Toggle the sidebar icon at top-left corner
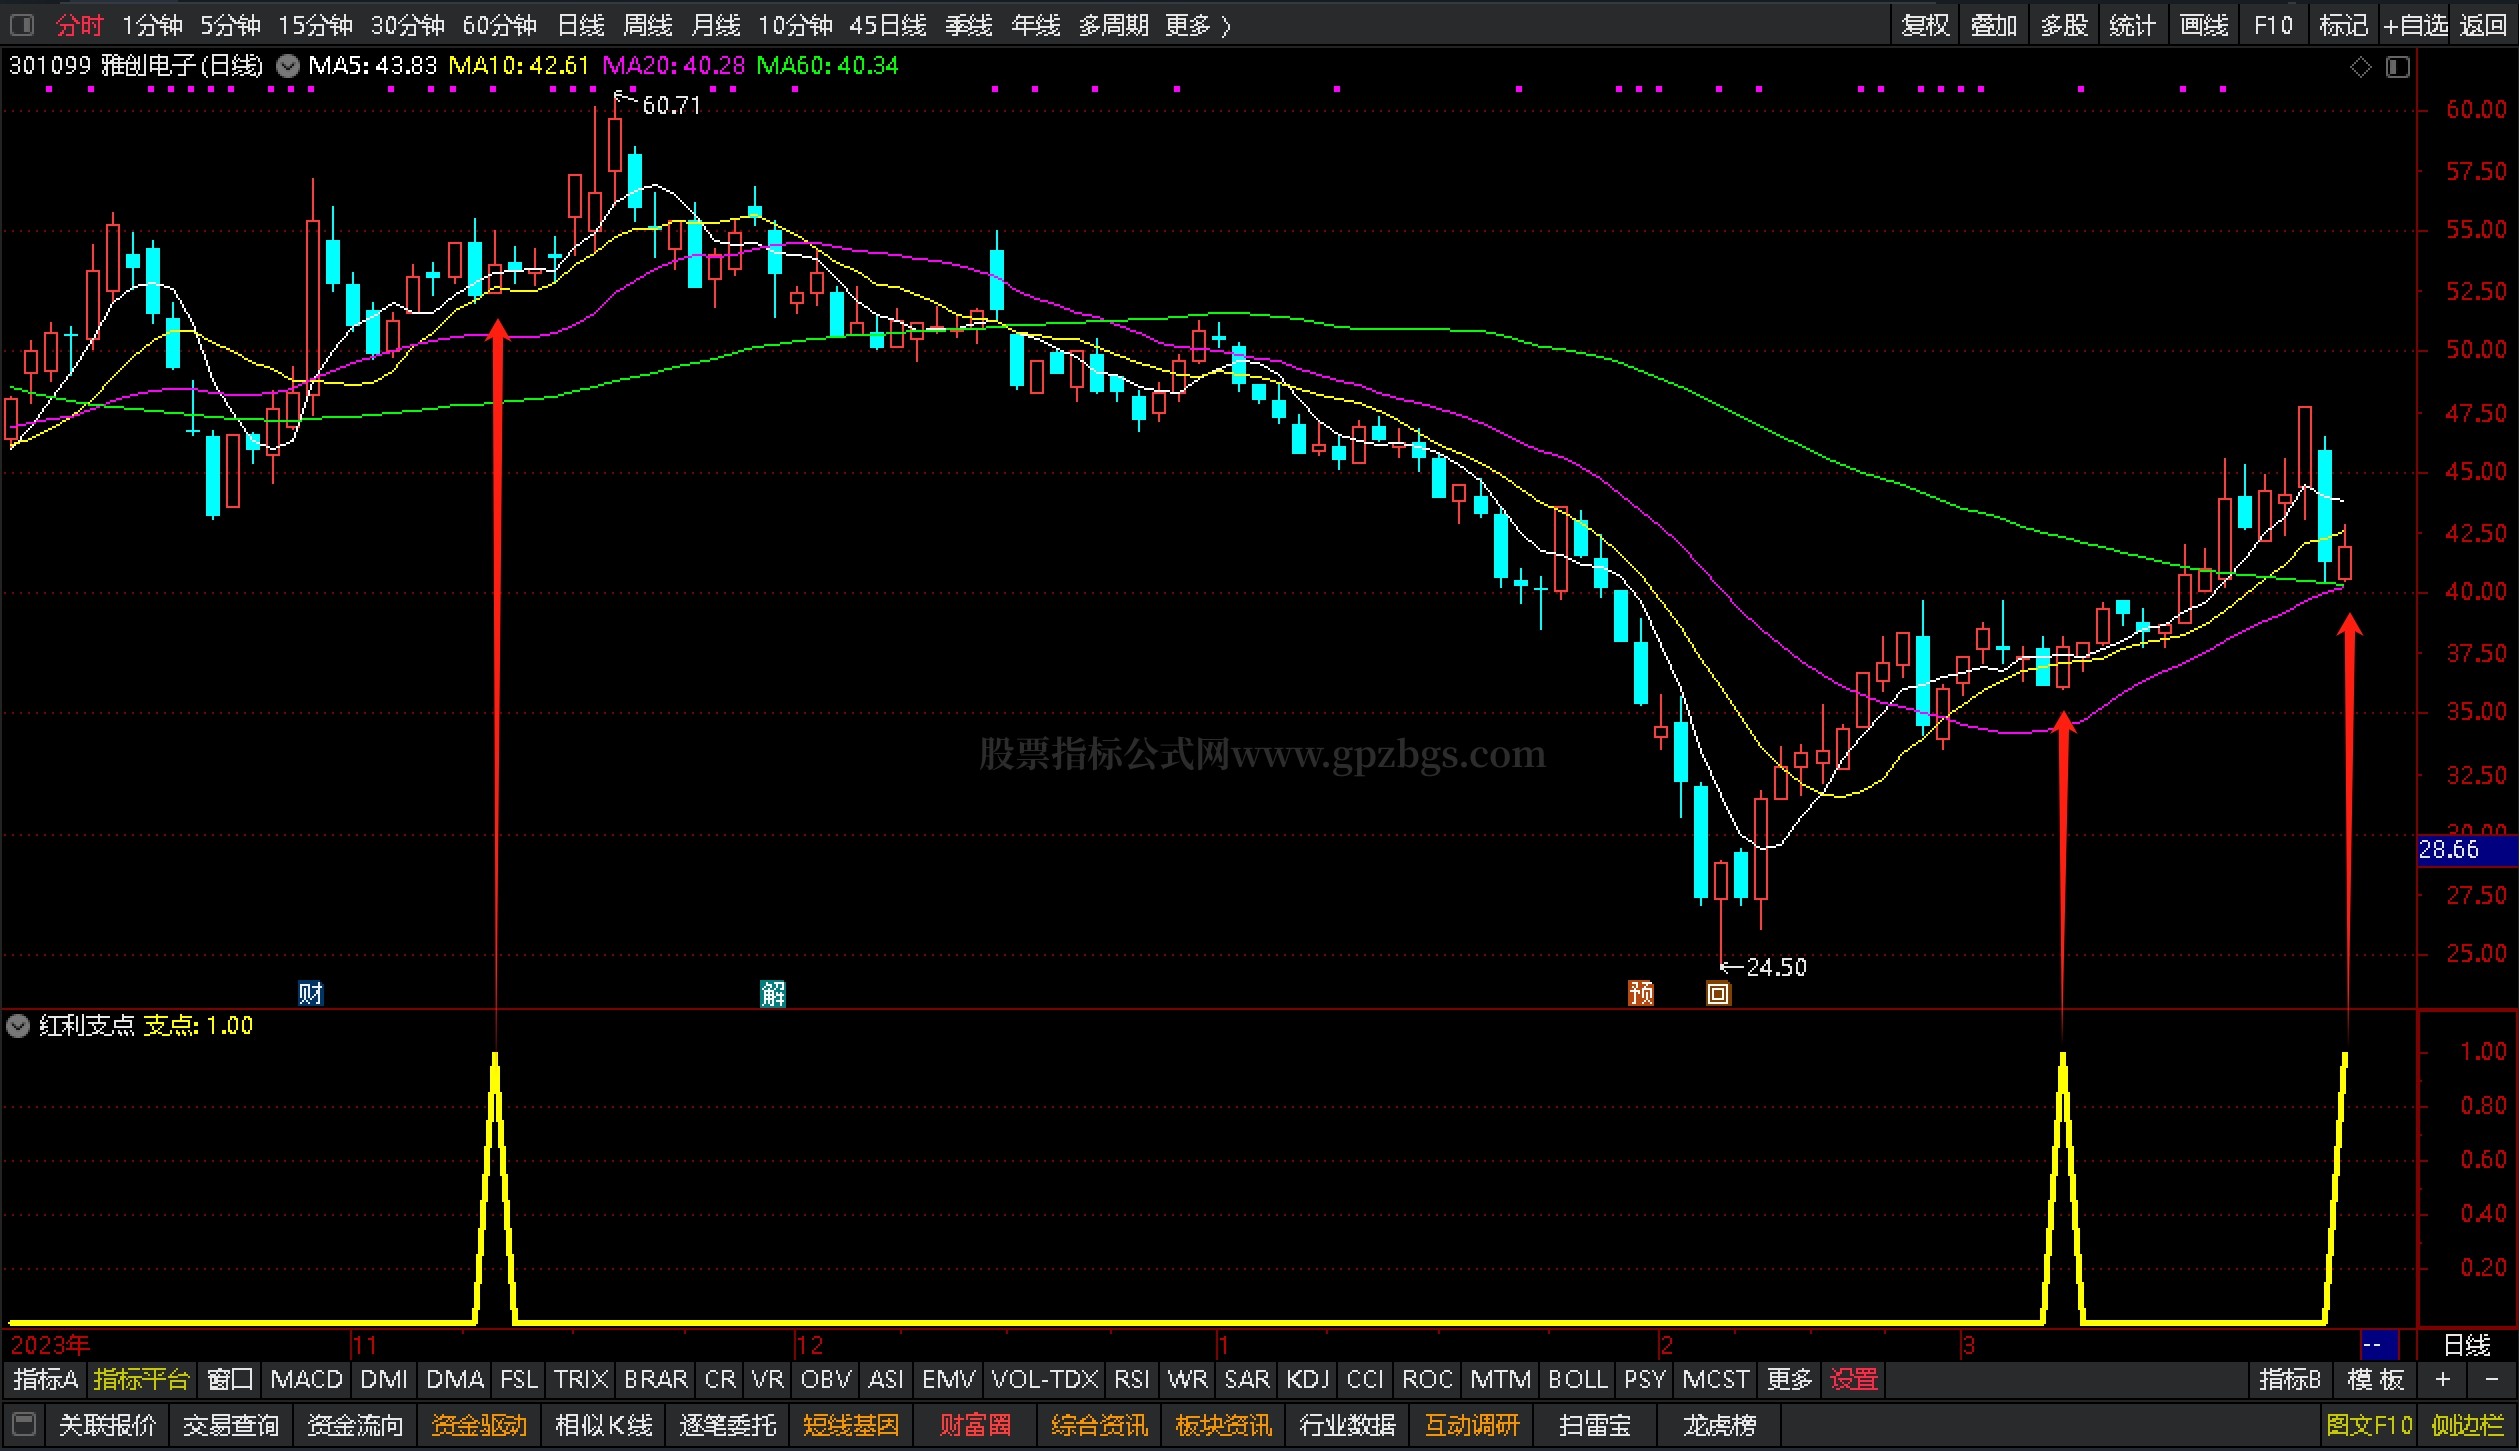This screenshot has width=2519, height=1451. click(x=22, y=24)
